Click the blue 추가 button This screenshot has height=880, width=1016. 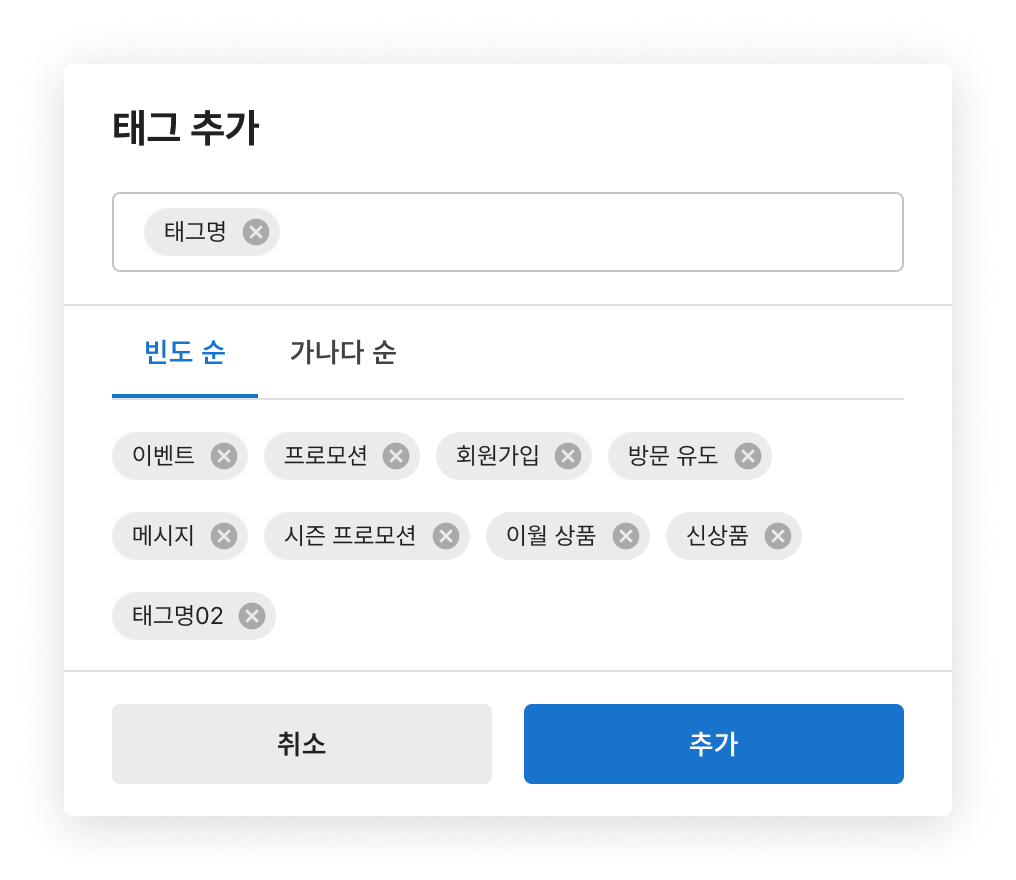point(713,744)
